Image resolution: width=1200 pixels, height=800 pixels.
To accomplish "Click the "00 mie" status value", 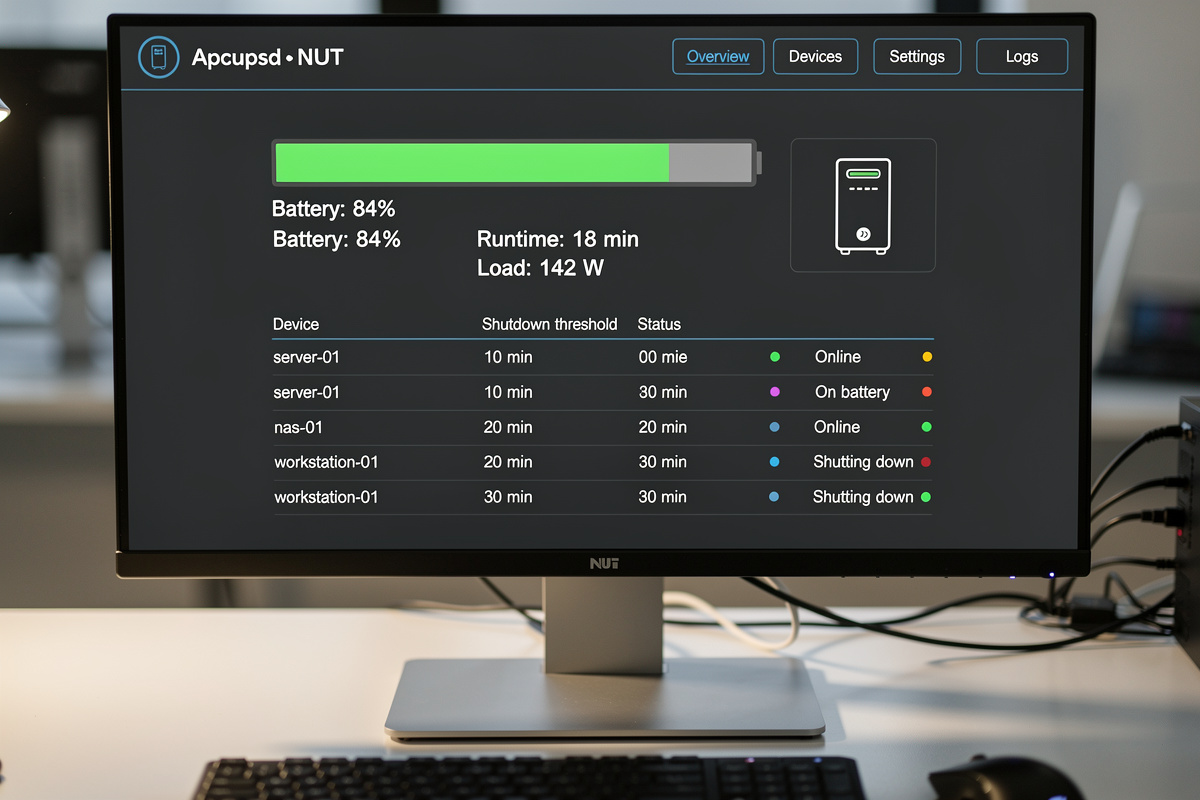I will click(x=663, y=357).
